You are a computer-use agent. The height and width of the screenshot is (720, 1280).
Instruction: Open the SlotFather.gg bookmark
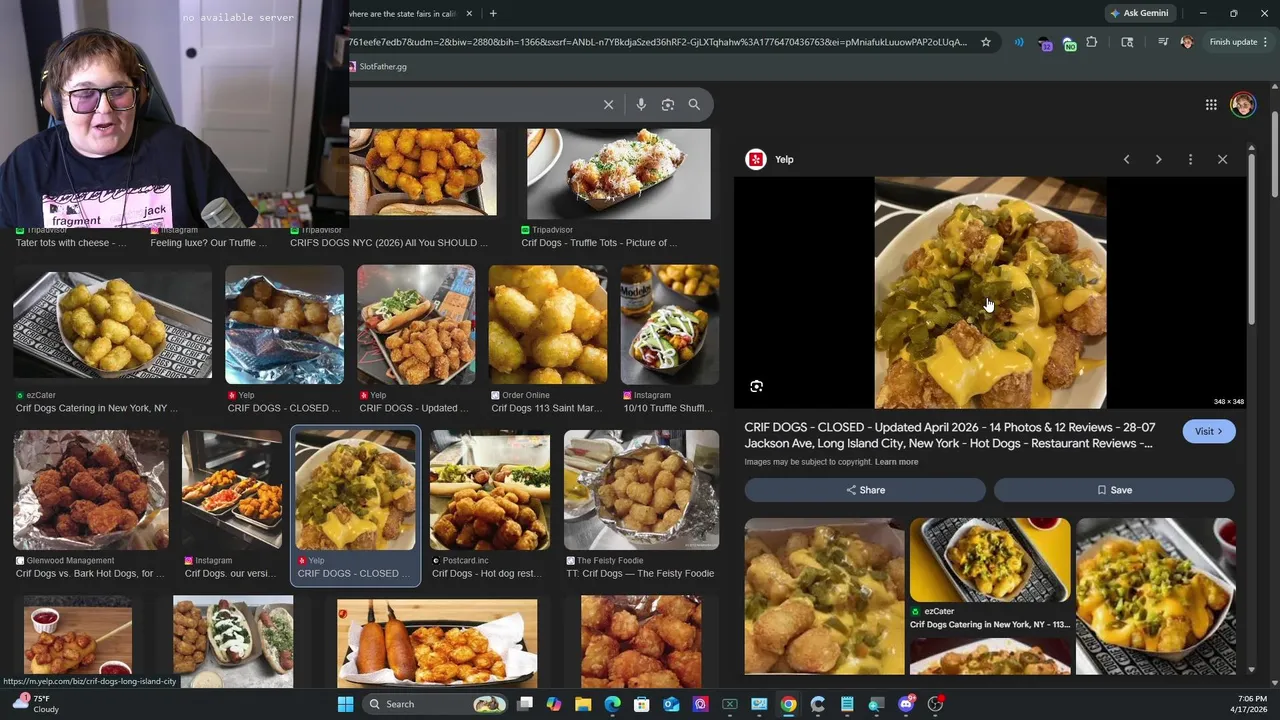pyautogui.click(x=378, y=66)
